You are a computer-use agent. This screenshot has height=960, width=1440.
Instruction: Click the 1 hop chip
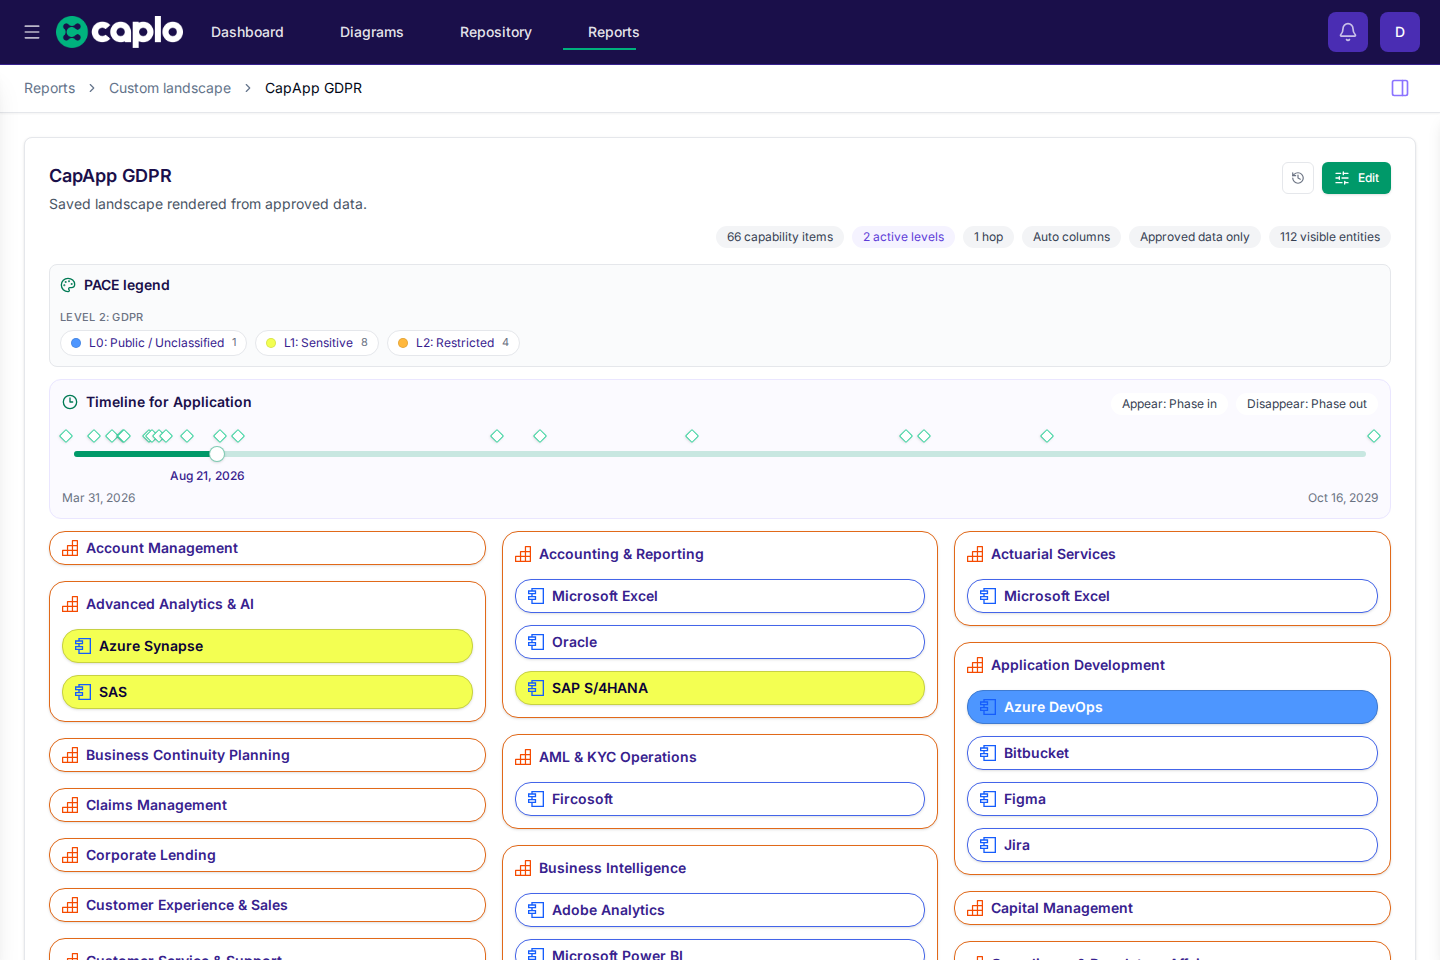click(x=989, y=237)
